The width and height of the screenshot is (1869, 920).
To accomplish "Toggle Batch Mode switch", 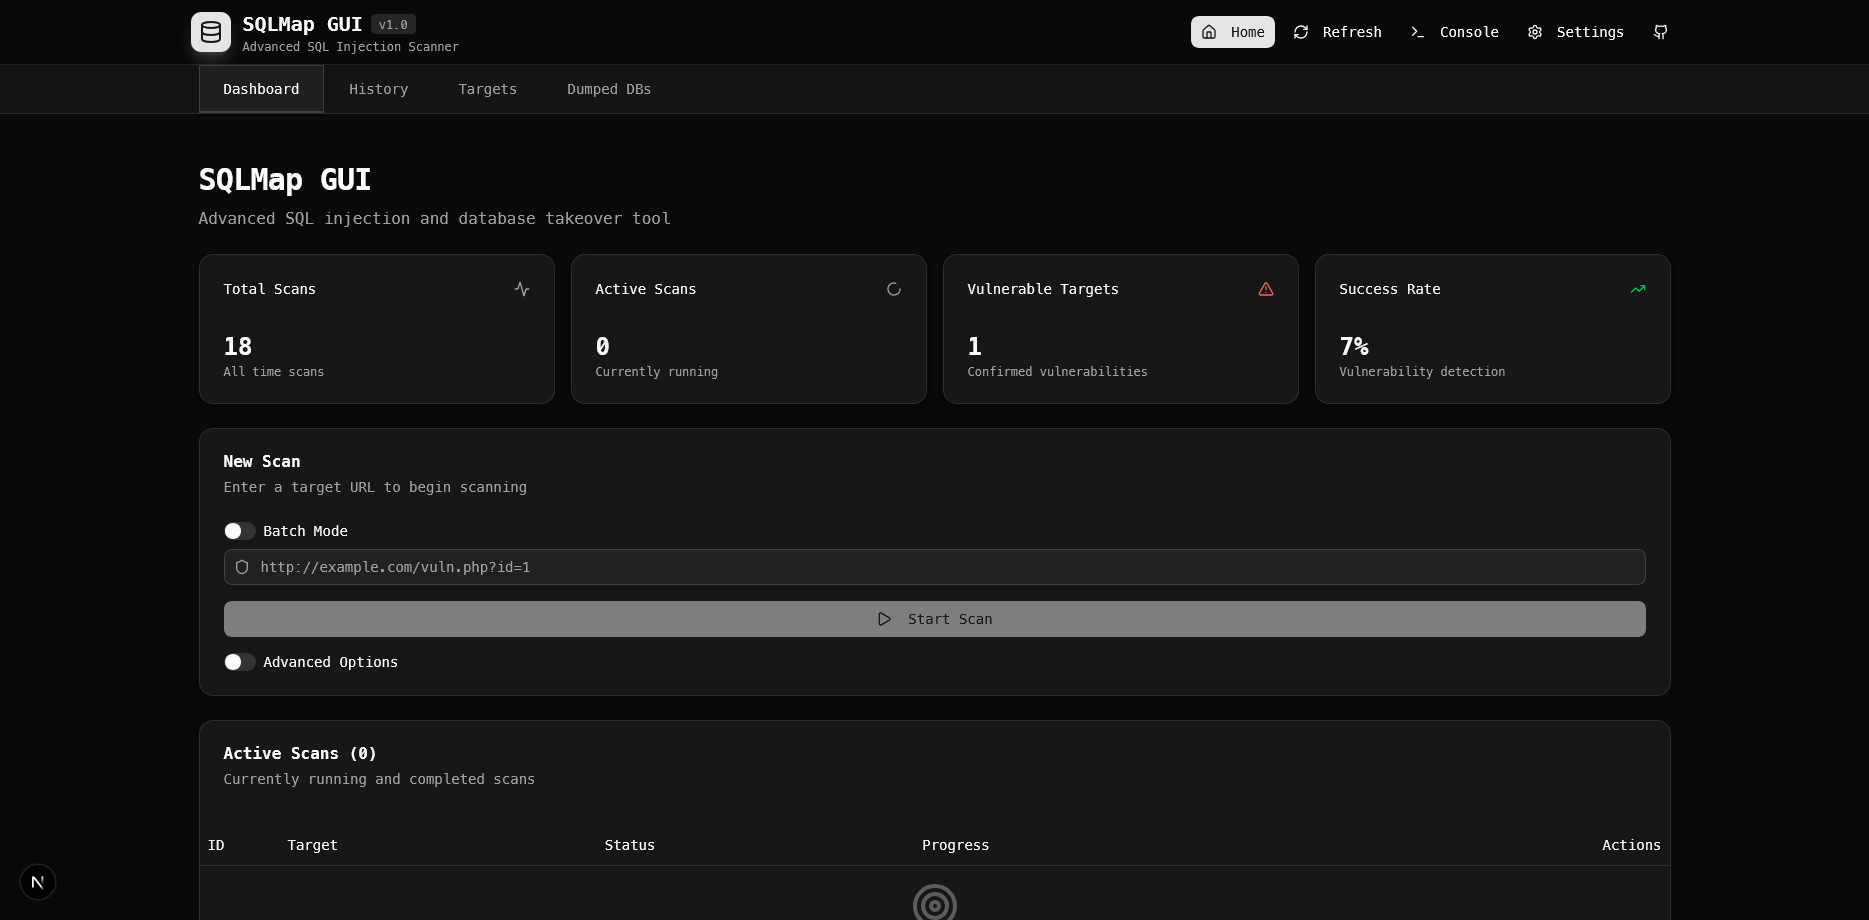I will [x=240, y=531].
